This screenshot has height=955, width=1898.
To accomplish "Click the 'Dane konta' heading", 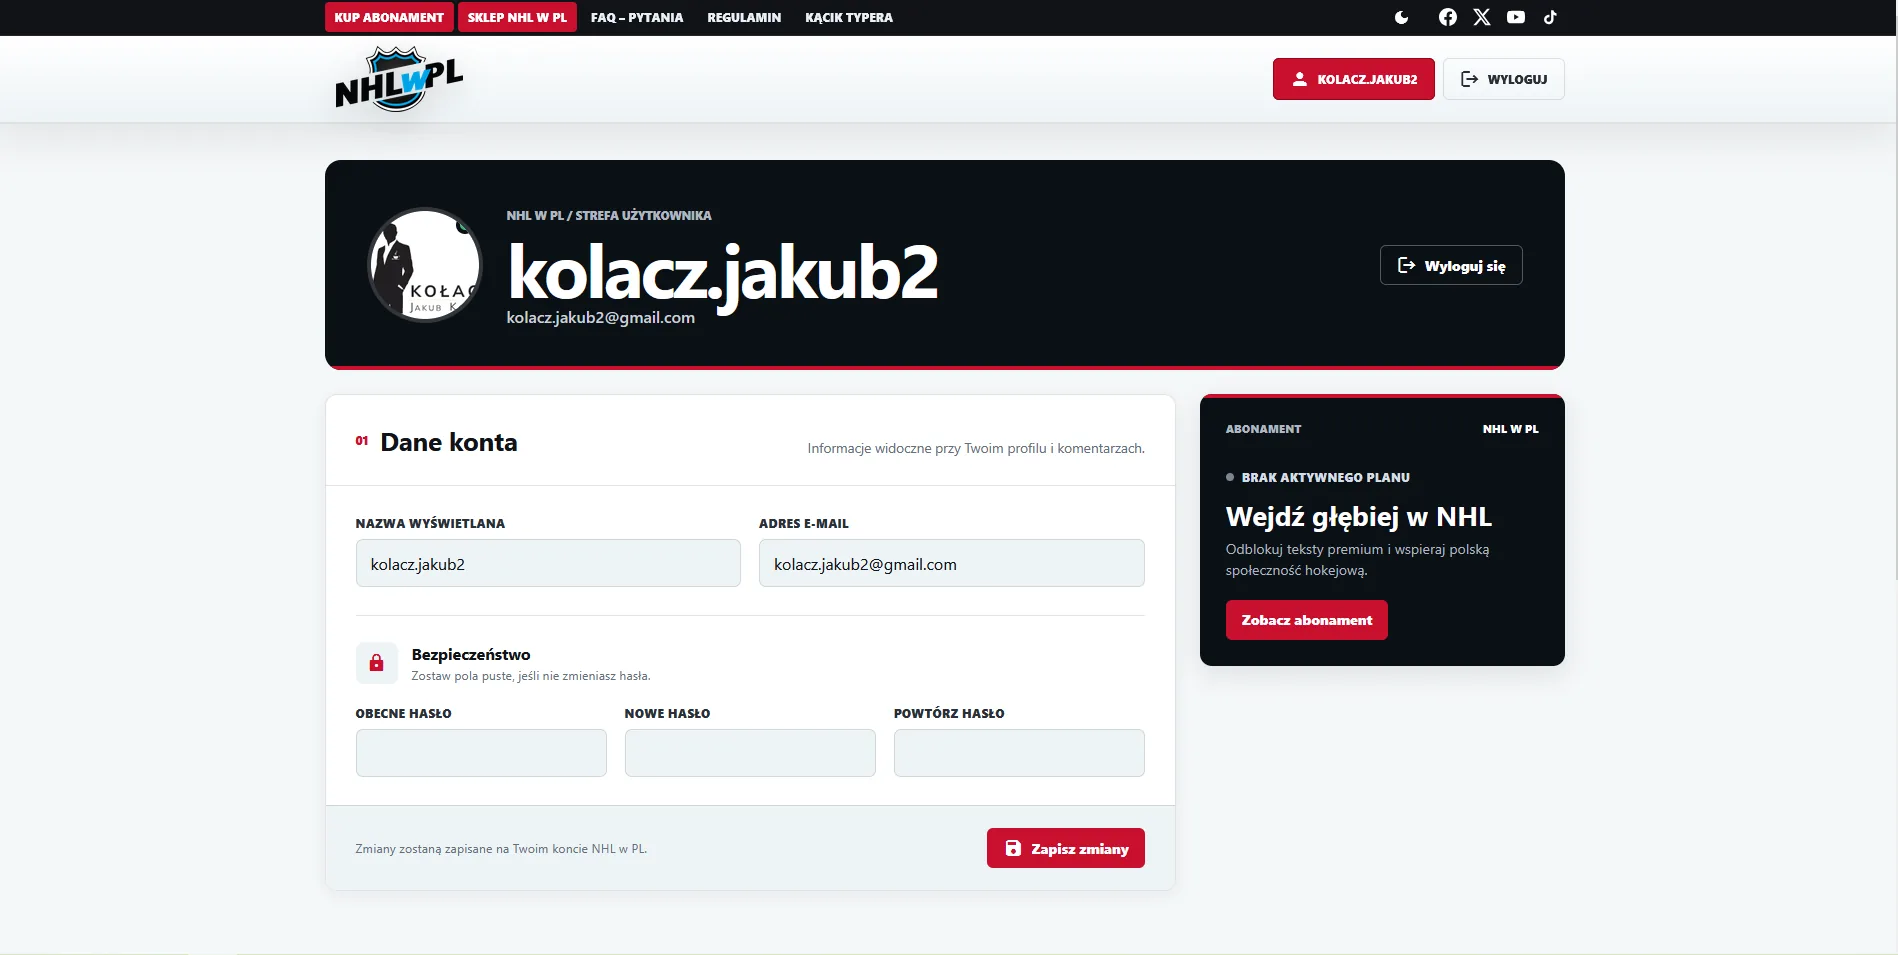I will [x=449, y=442].
